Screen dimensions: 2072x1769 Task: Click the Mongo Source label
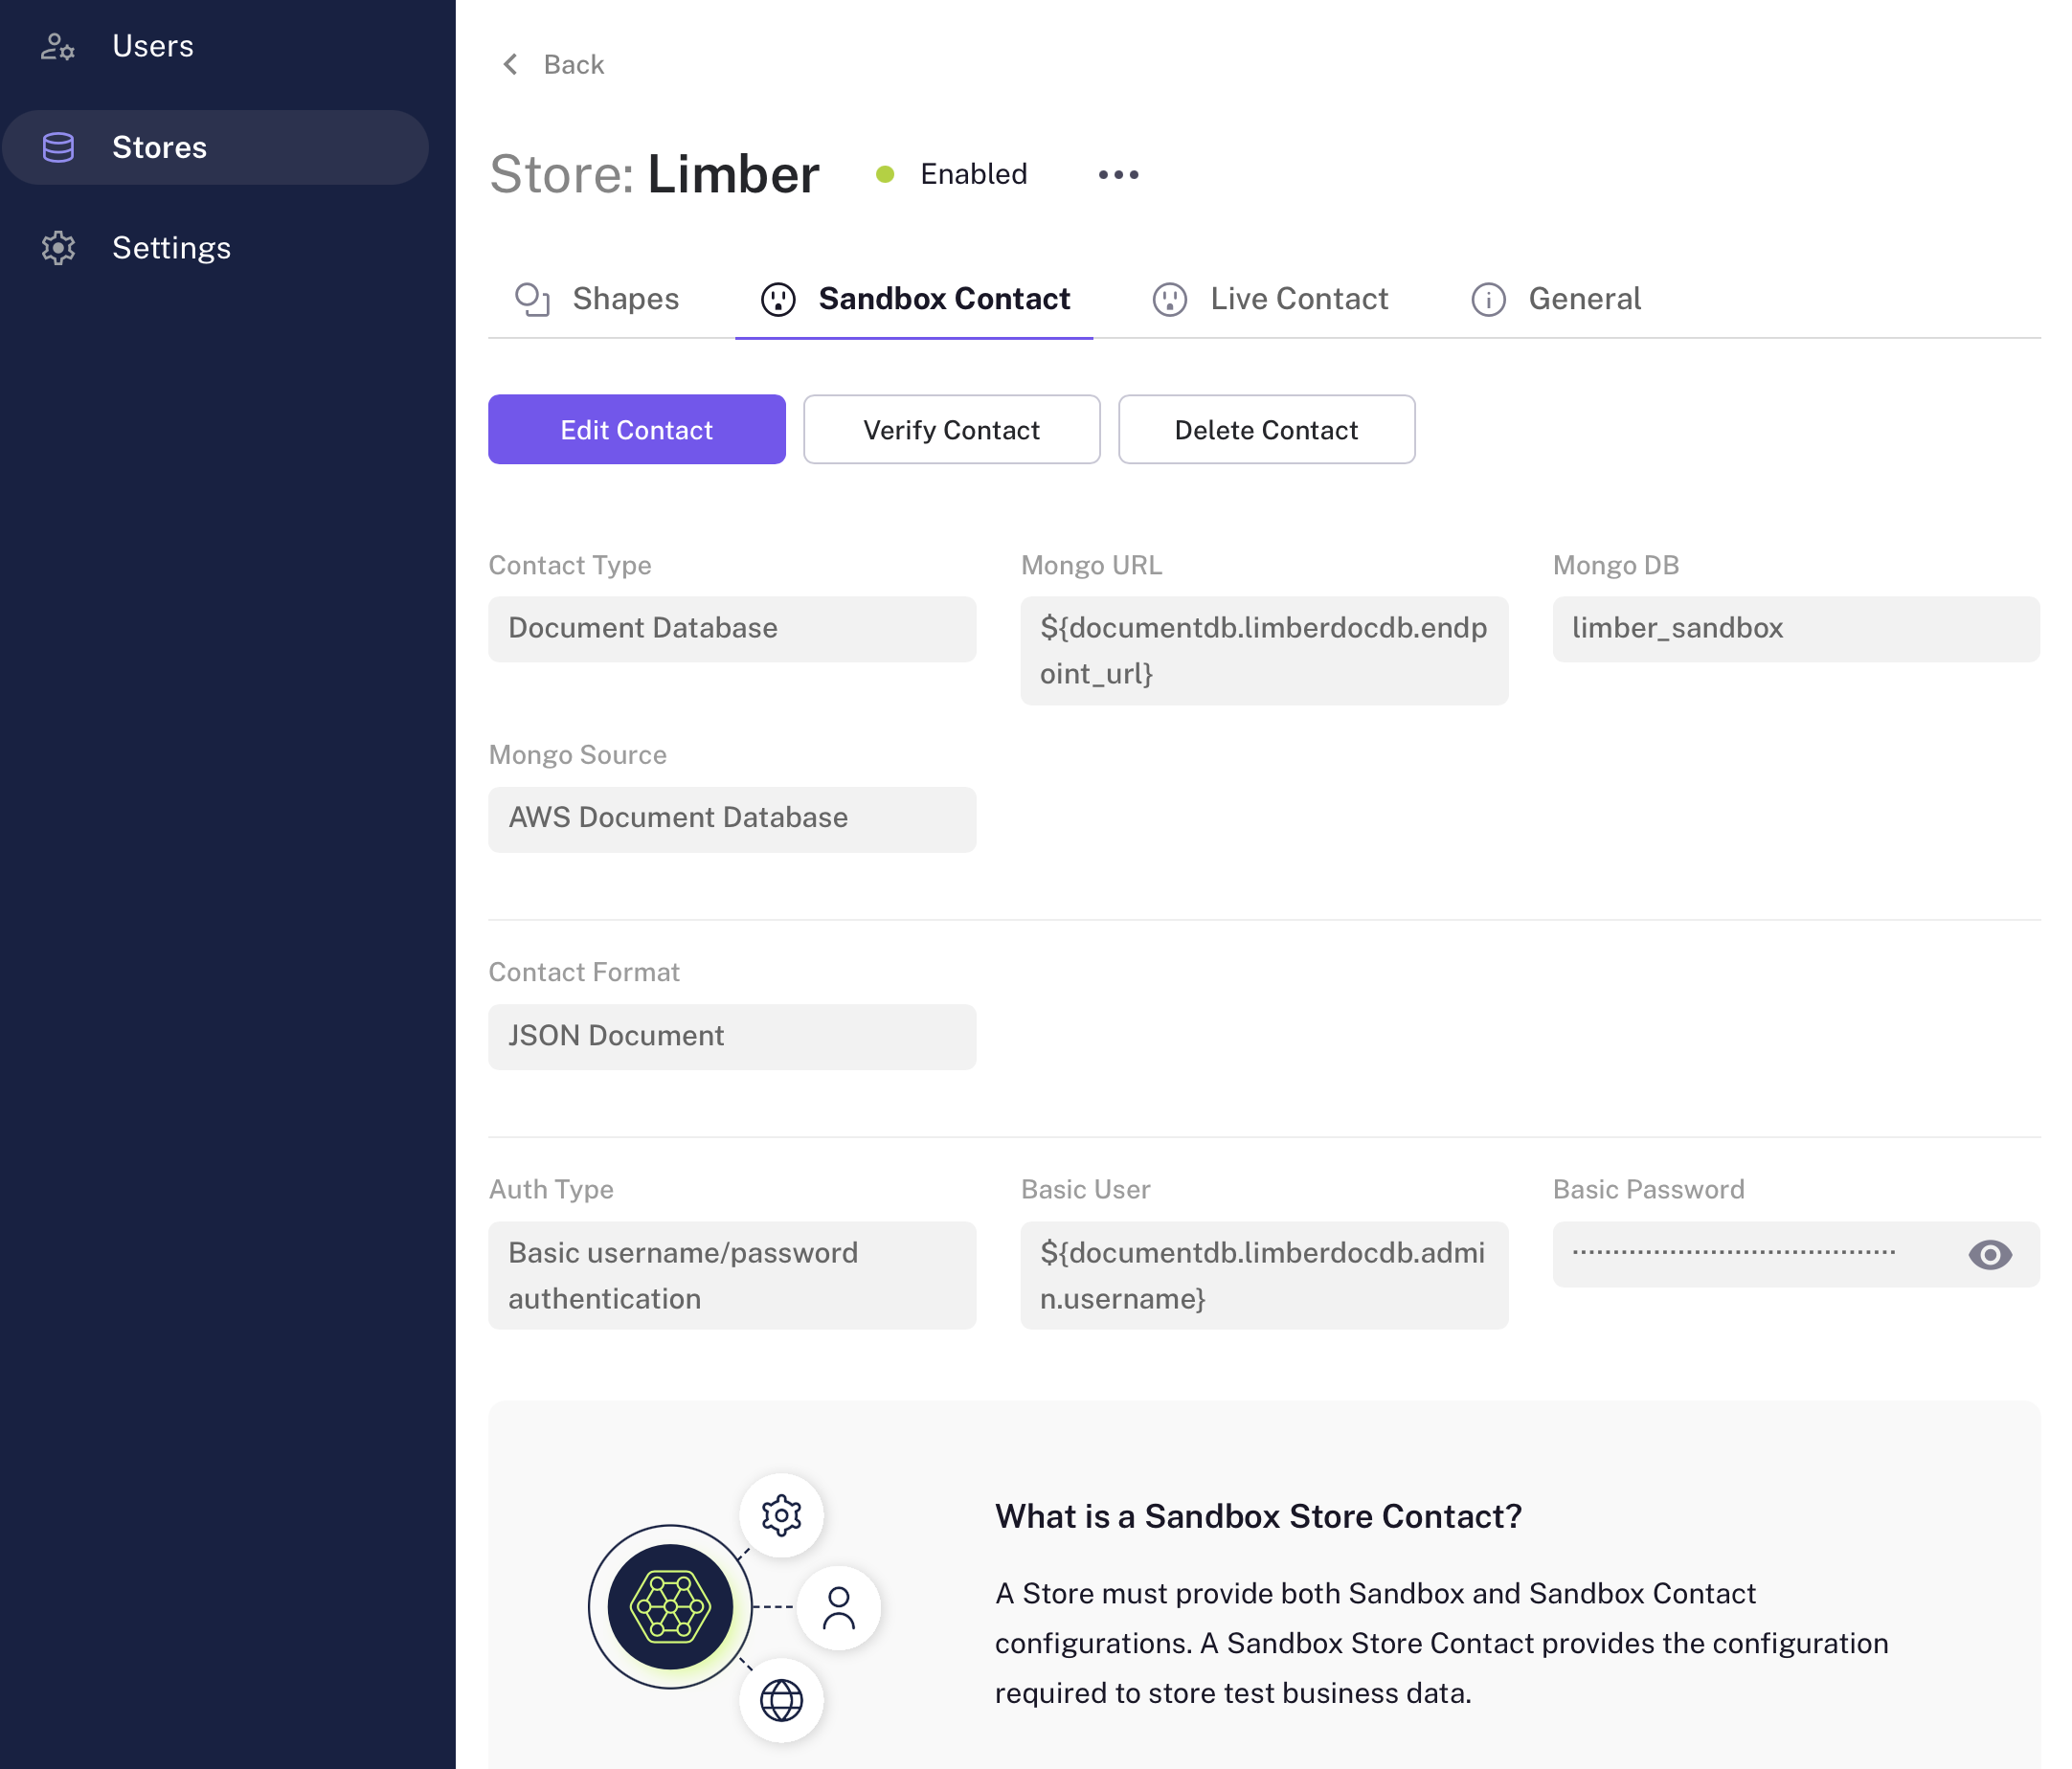point(578,754)
